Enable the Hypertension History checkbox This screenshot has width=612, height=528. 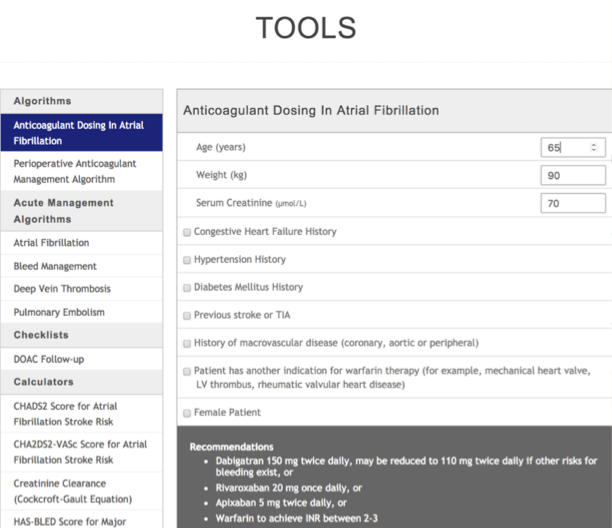[187, 260]
